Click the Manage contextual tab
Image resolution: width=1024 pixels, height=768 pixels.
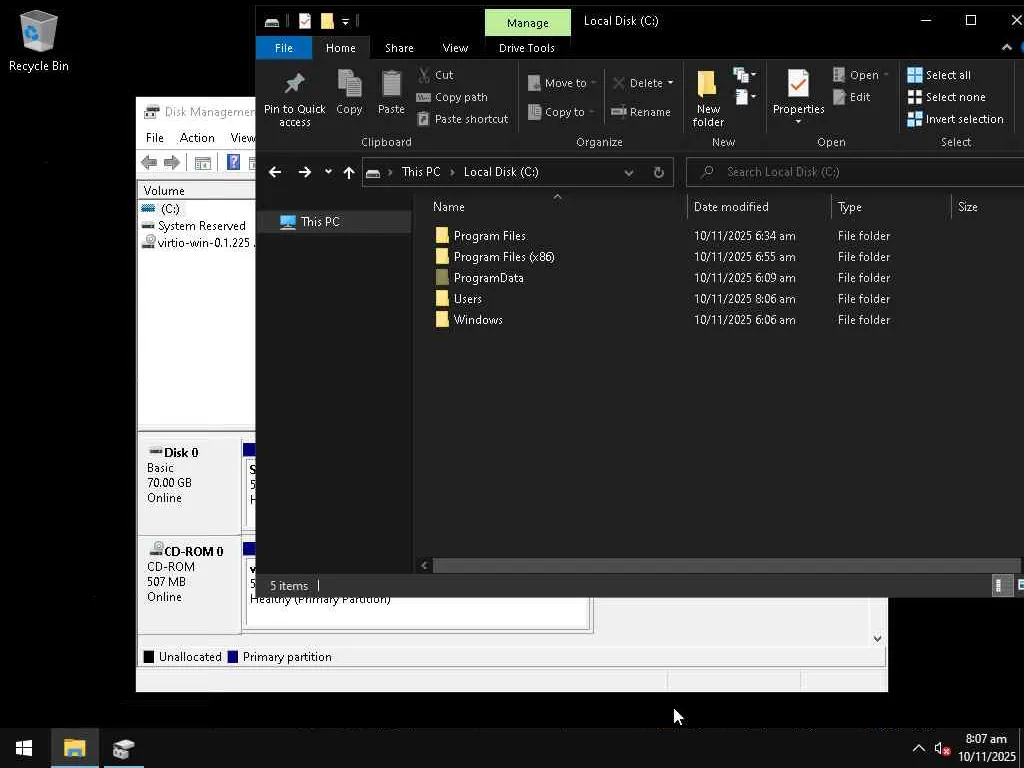pyautogui.click(x=528, y=23)
